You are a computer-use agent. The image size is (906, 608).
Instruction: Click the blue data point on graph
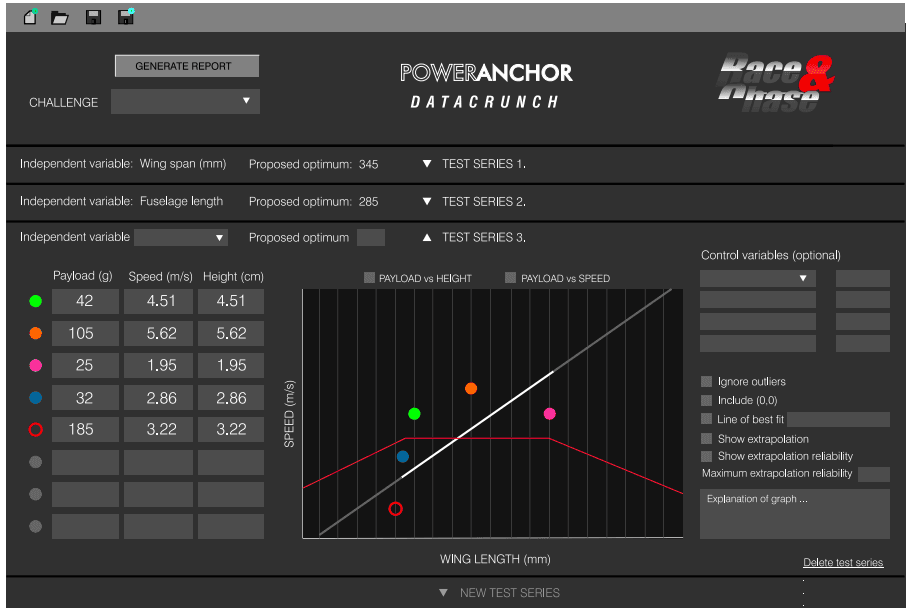pos(403,457)
